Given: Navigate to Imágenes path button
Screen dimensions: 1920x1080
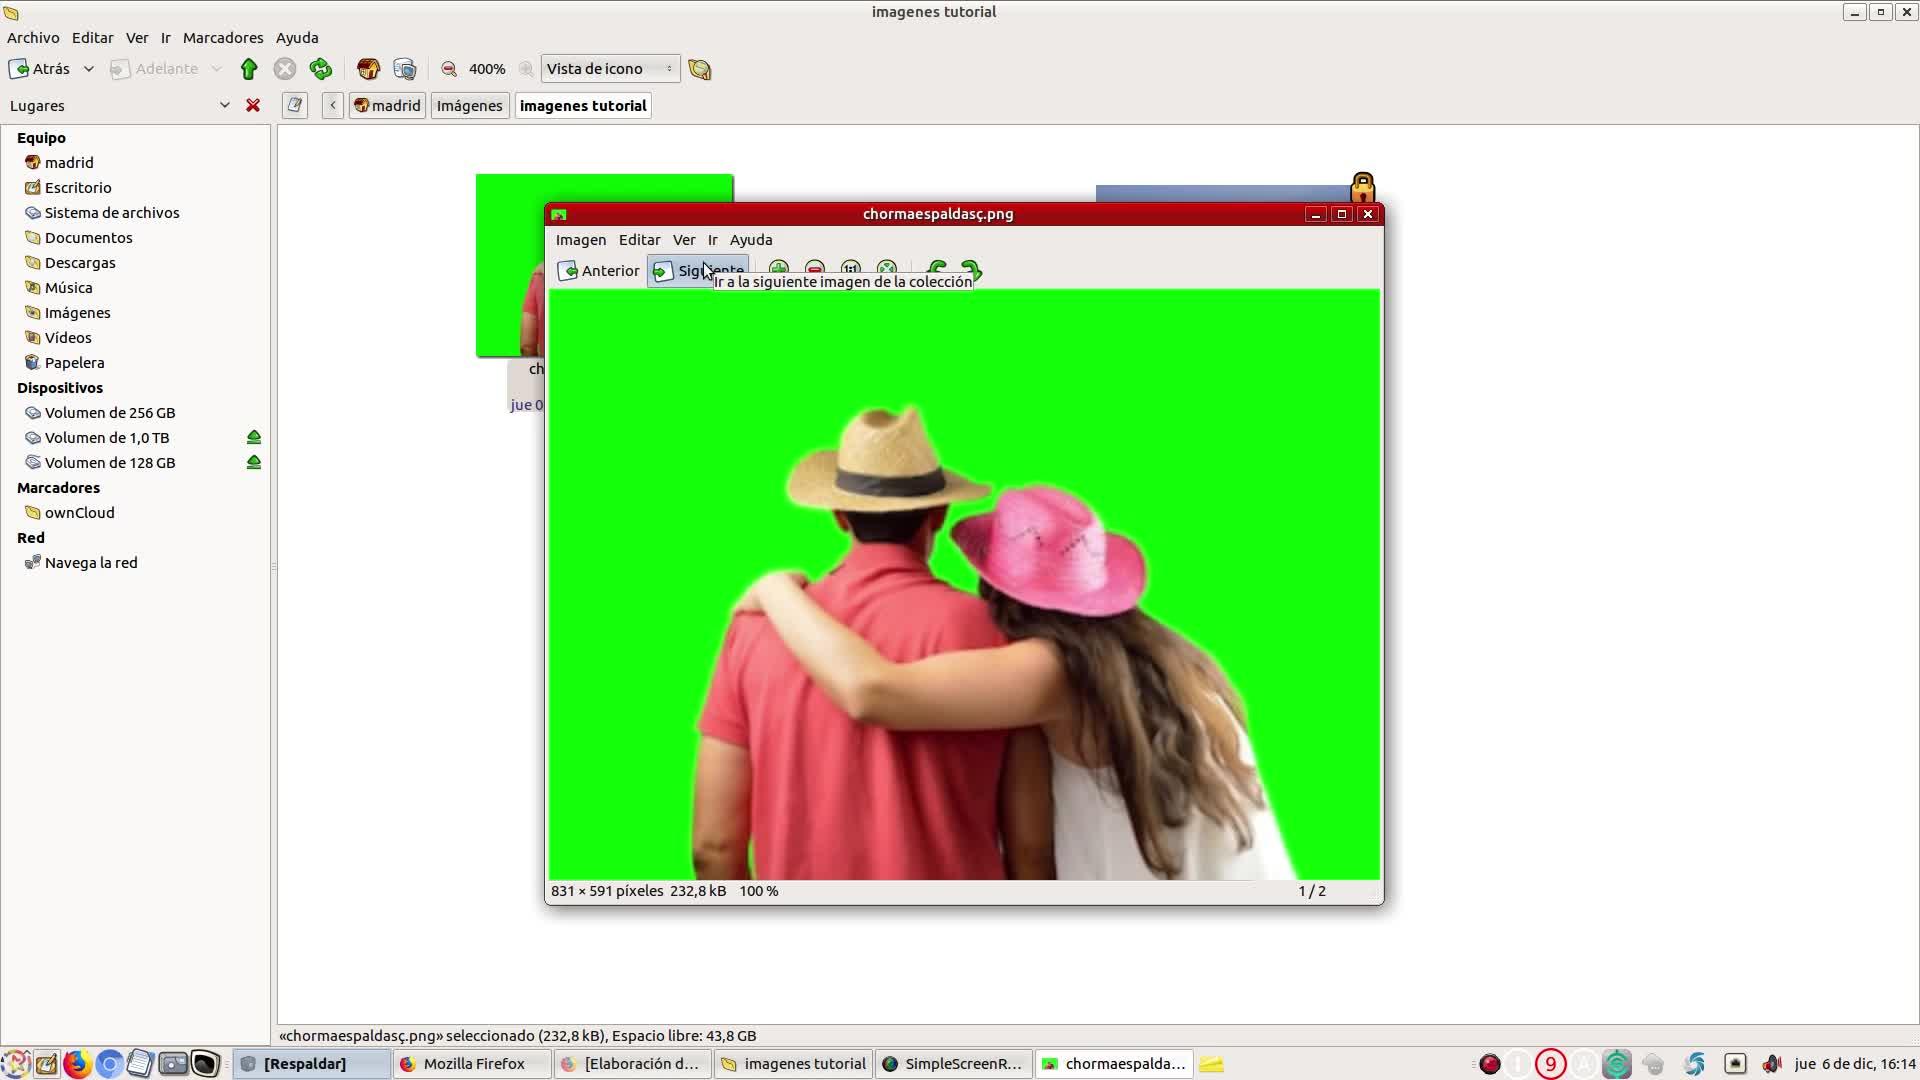Looking at the screenshot, I should point(469,105).
